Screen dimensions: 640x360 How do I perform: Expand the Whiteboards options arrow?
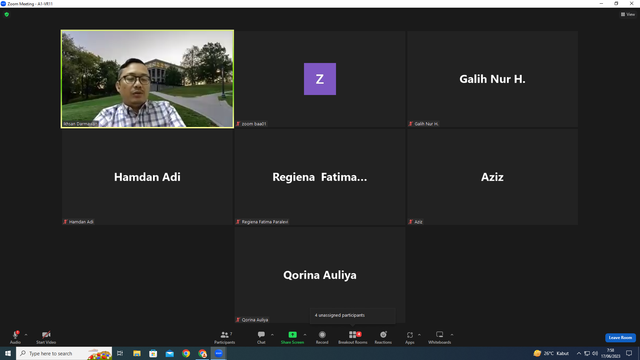(452, 335)
